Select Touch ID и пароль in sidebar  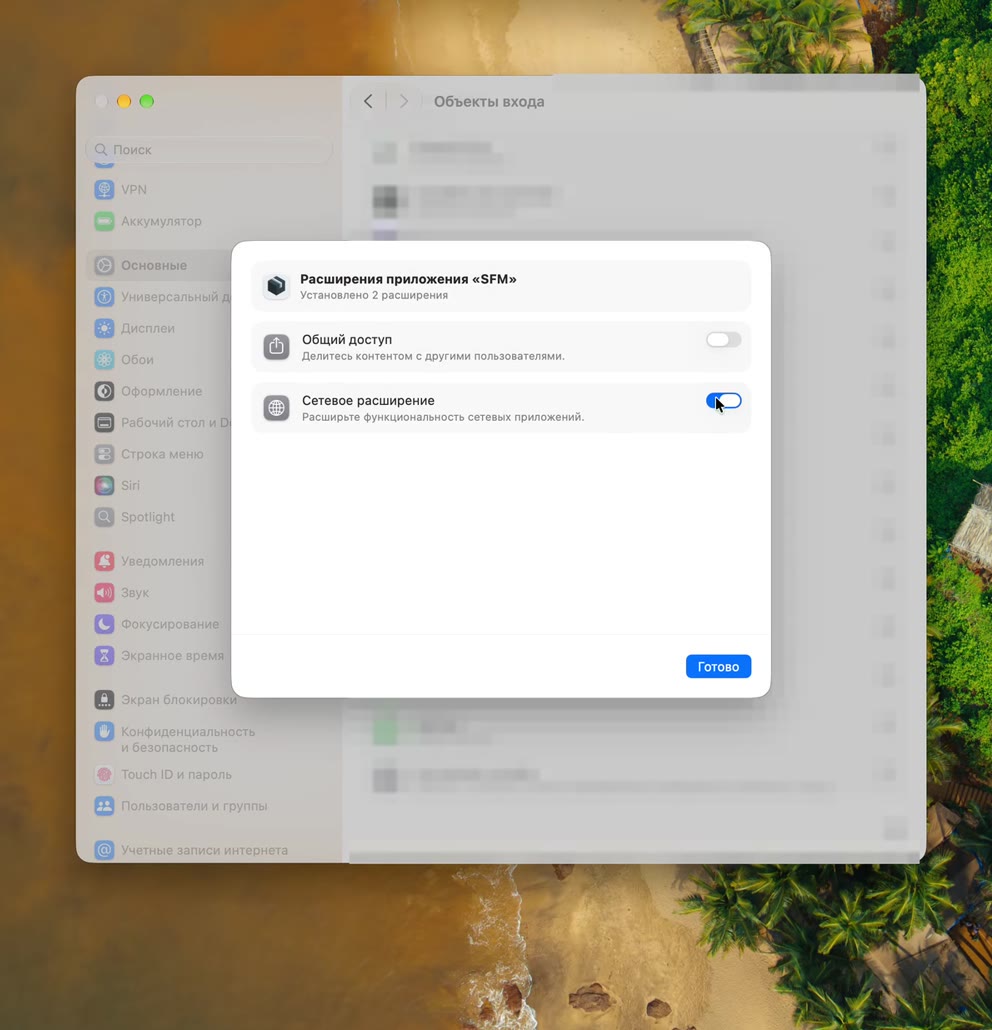pos(176,774)
